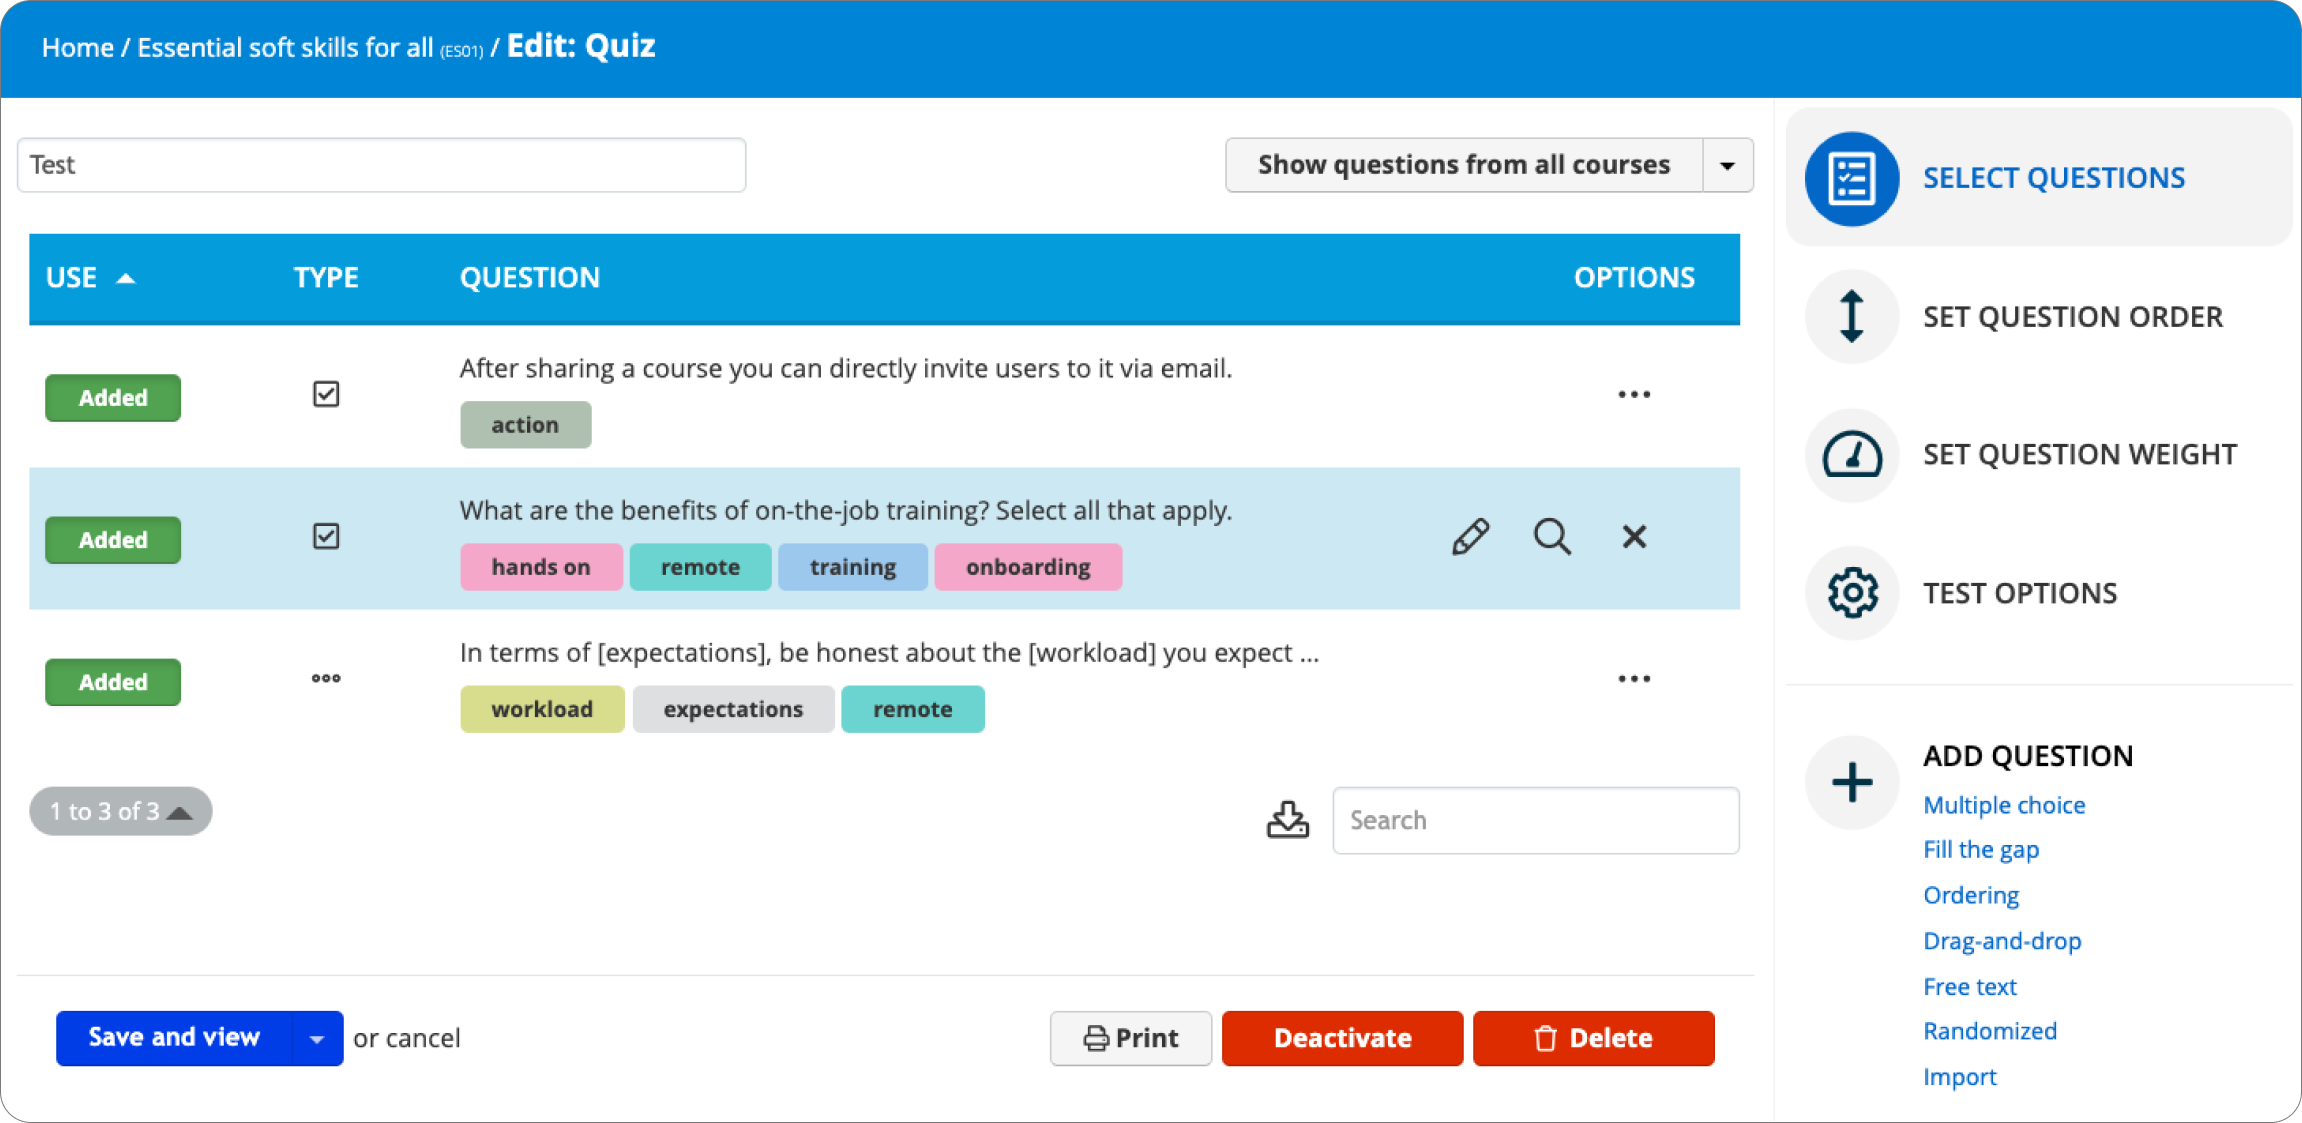Switch to Set Question Order tab
The height and width of the screenshot is (1123, 2302).
click(x=2072, y=317)
